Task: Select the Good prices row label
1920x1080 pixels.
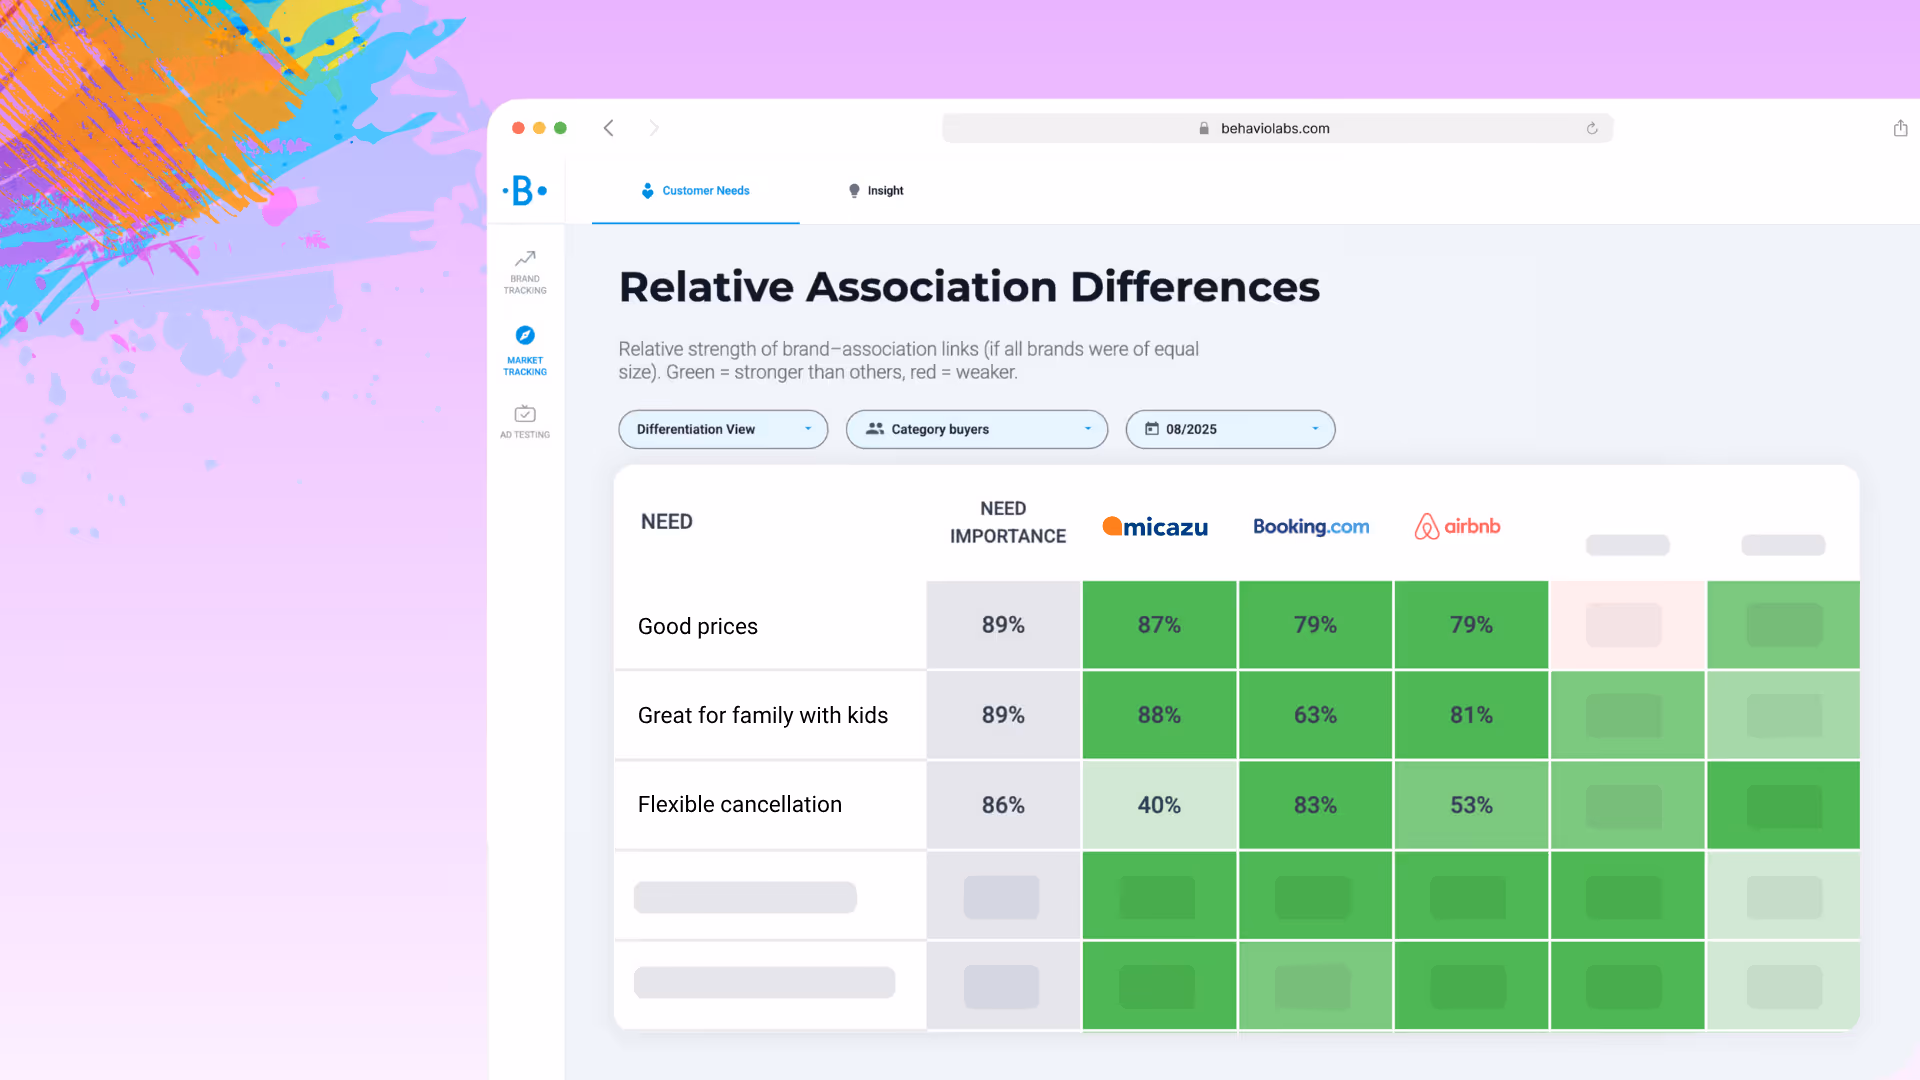Action: (697, 626)
